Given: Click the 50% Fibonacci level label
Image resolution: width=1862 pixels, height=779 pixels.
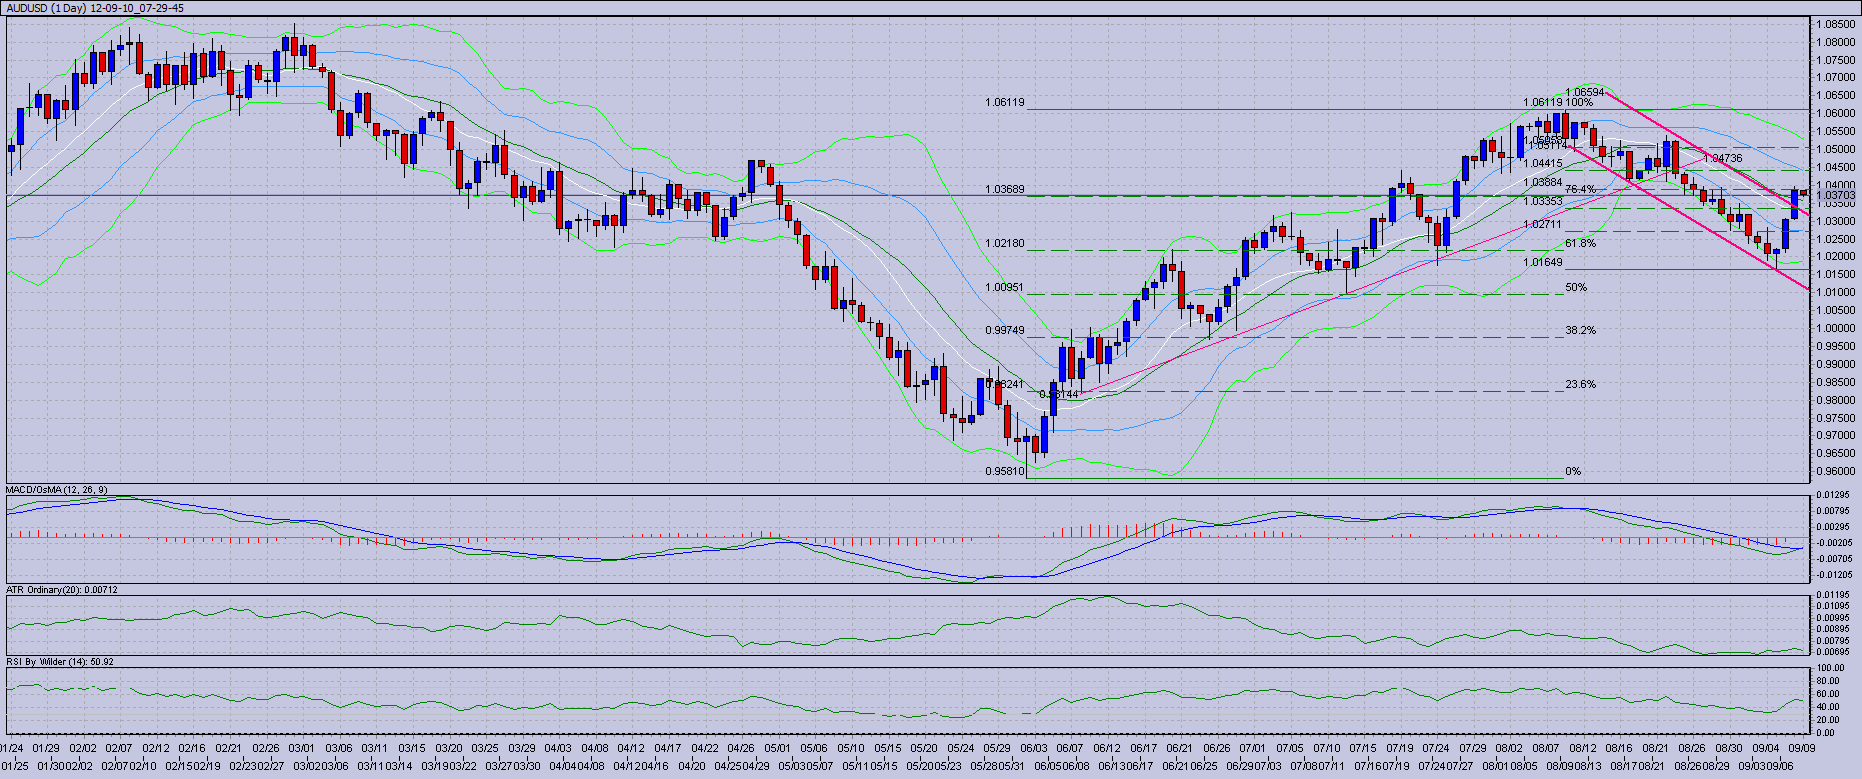Looking at the screenshot, I should pos(1576,287).
